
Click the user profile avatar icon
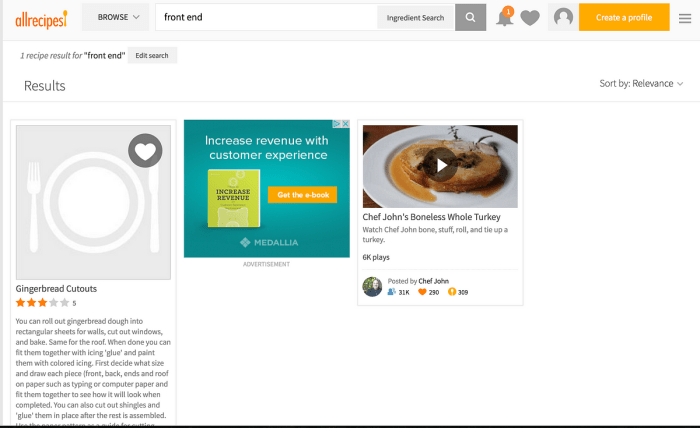(x=563, y=18)
